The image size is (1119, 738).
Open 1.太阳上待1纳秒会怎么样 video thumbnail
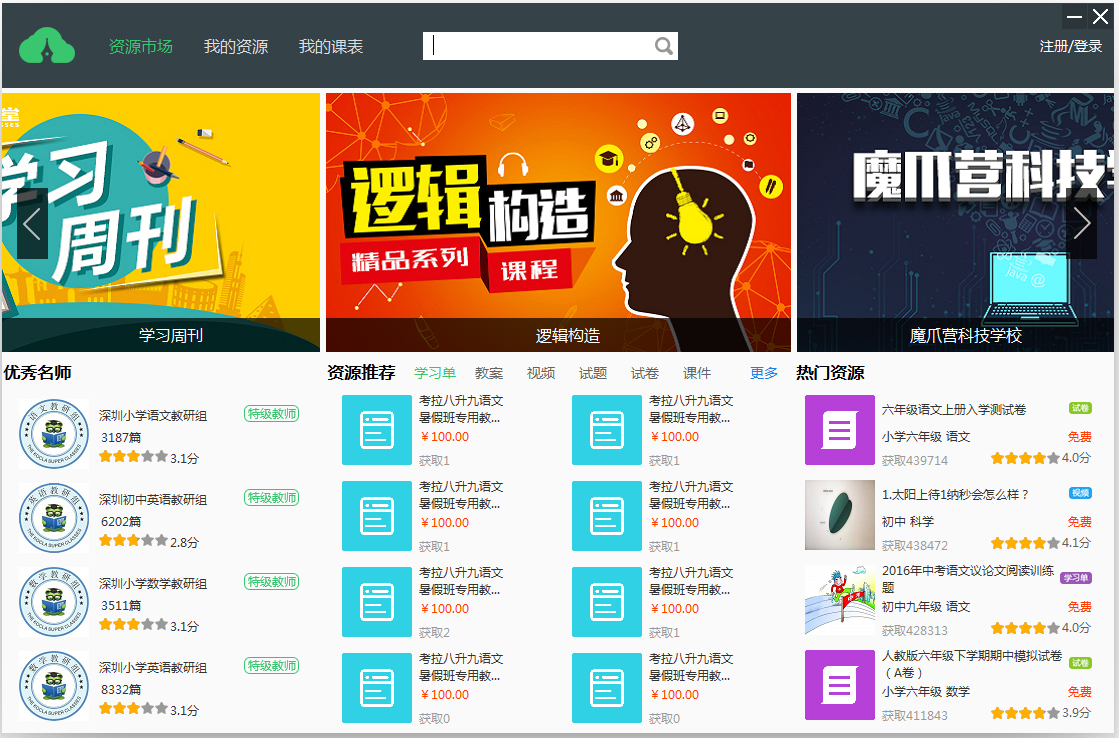point(839,515)
